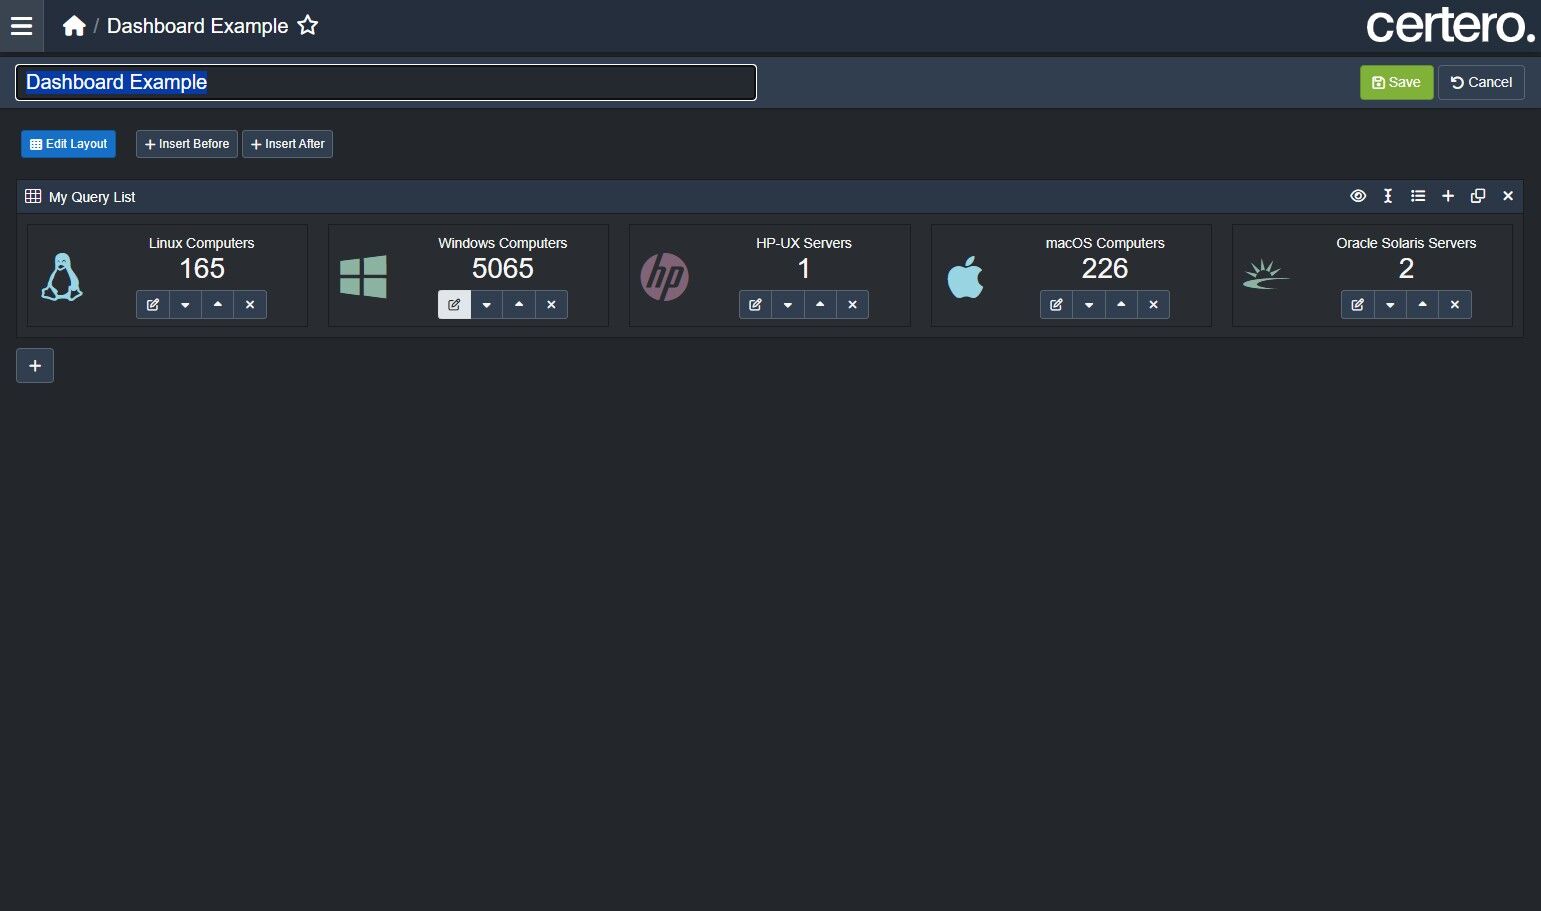Click the table grid icon beside My Query List
1541x911 pixels.
point(33,196)
